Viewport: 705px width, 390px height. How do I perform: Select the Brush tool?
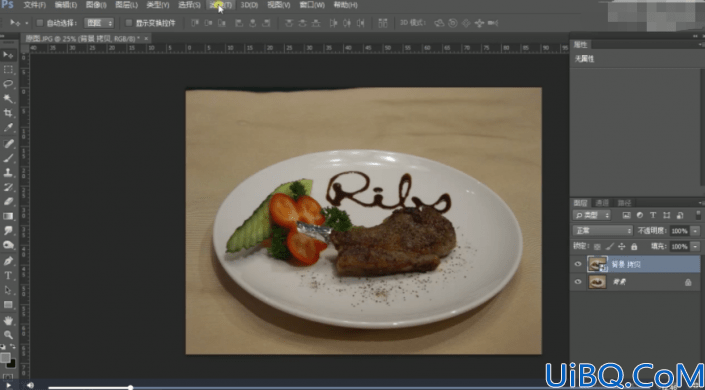8,158
